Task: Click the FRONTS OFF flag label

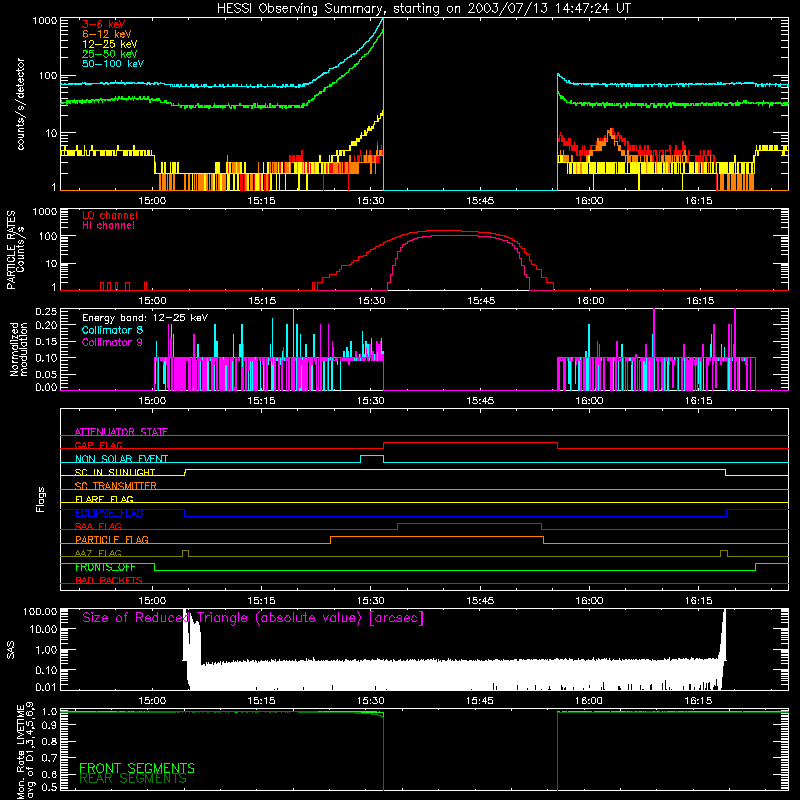Action: coord(105,567)
